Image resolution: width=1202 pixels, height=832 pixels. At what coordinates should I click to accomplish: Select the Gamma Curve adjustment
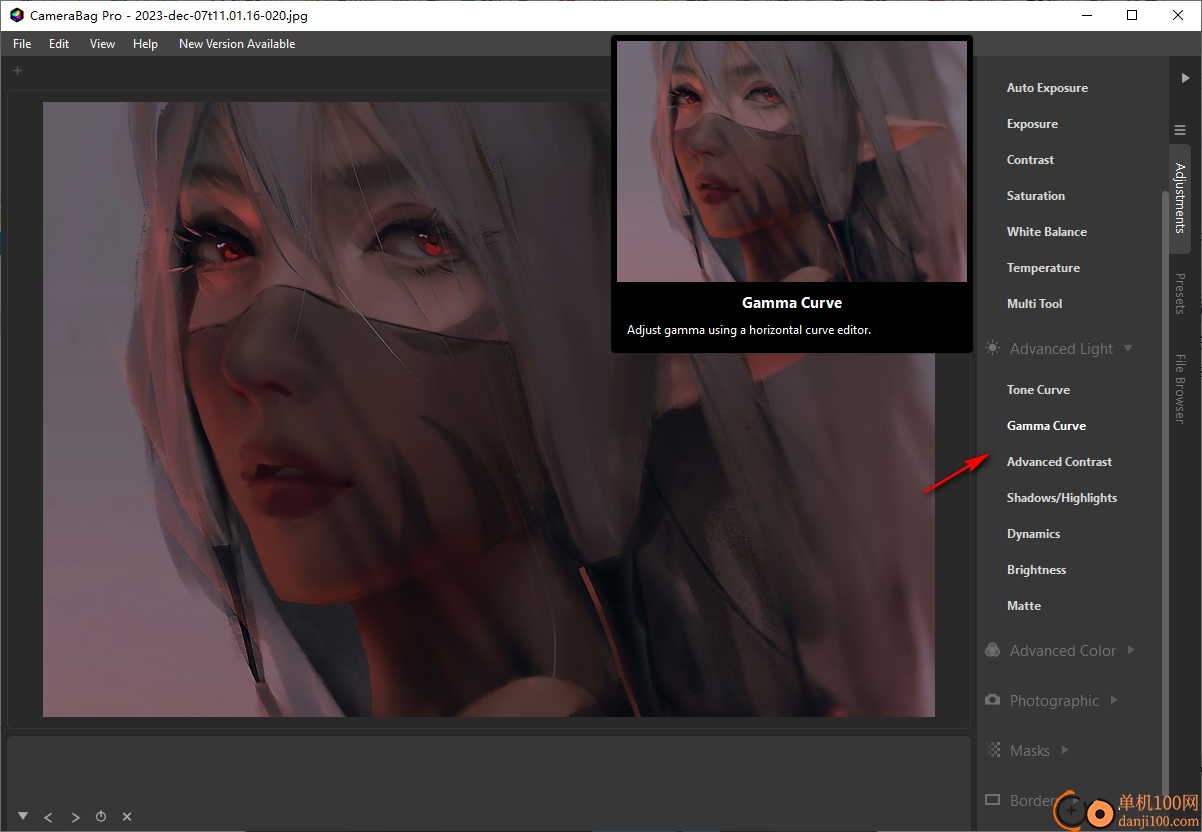click(x=1046, y=426)
